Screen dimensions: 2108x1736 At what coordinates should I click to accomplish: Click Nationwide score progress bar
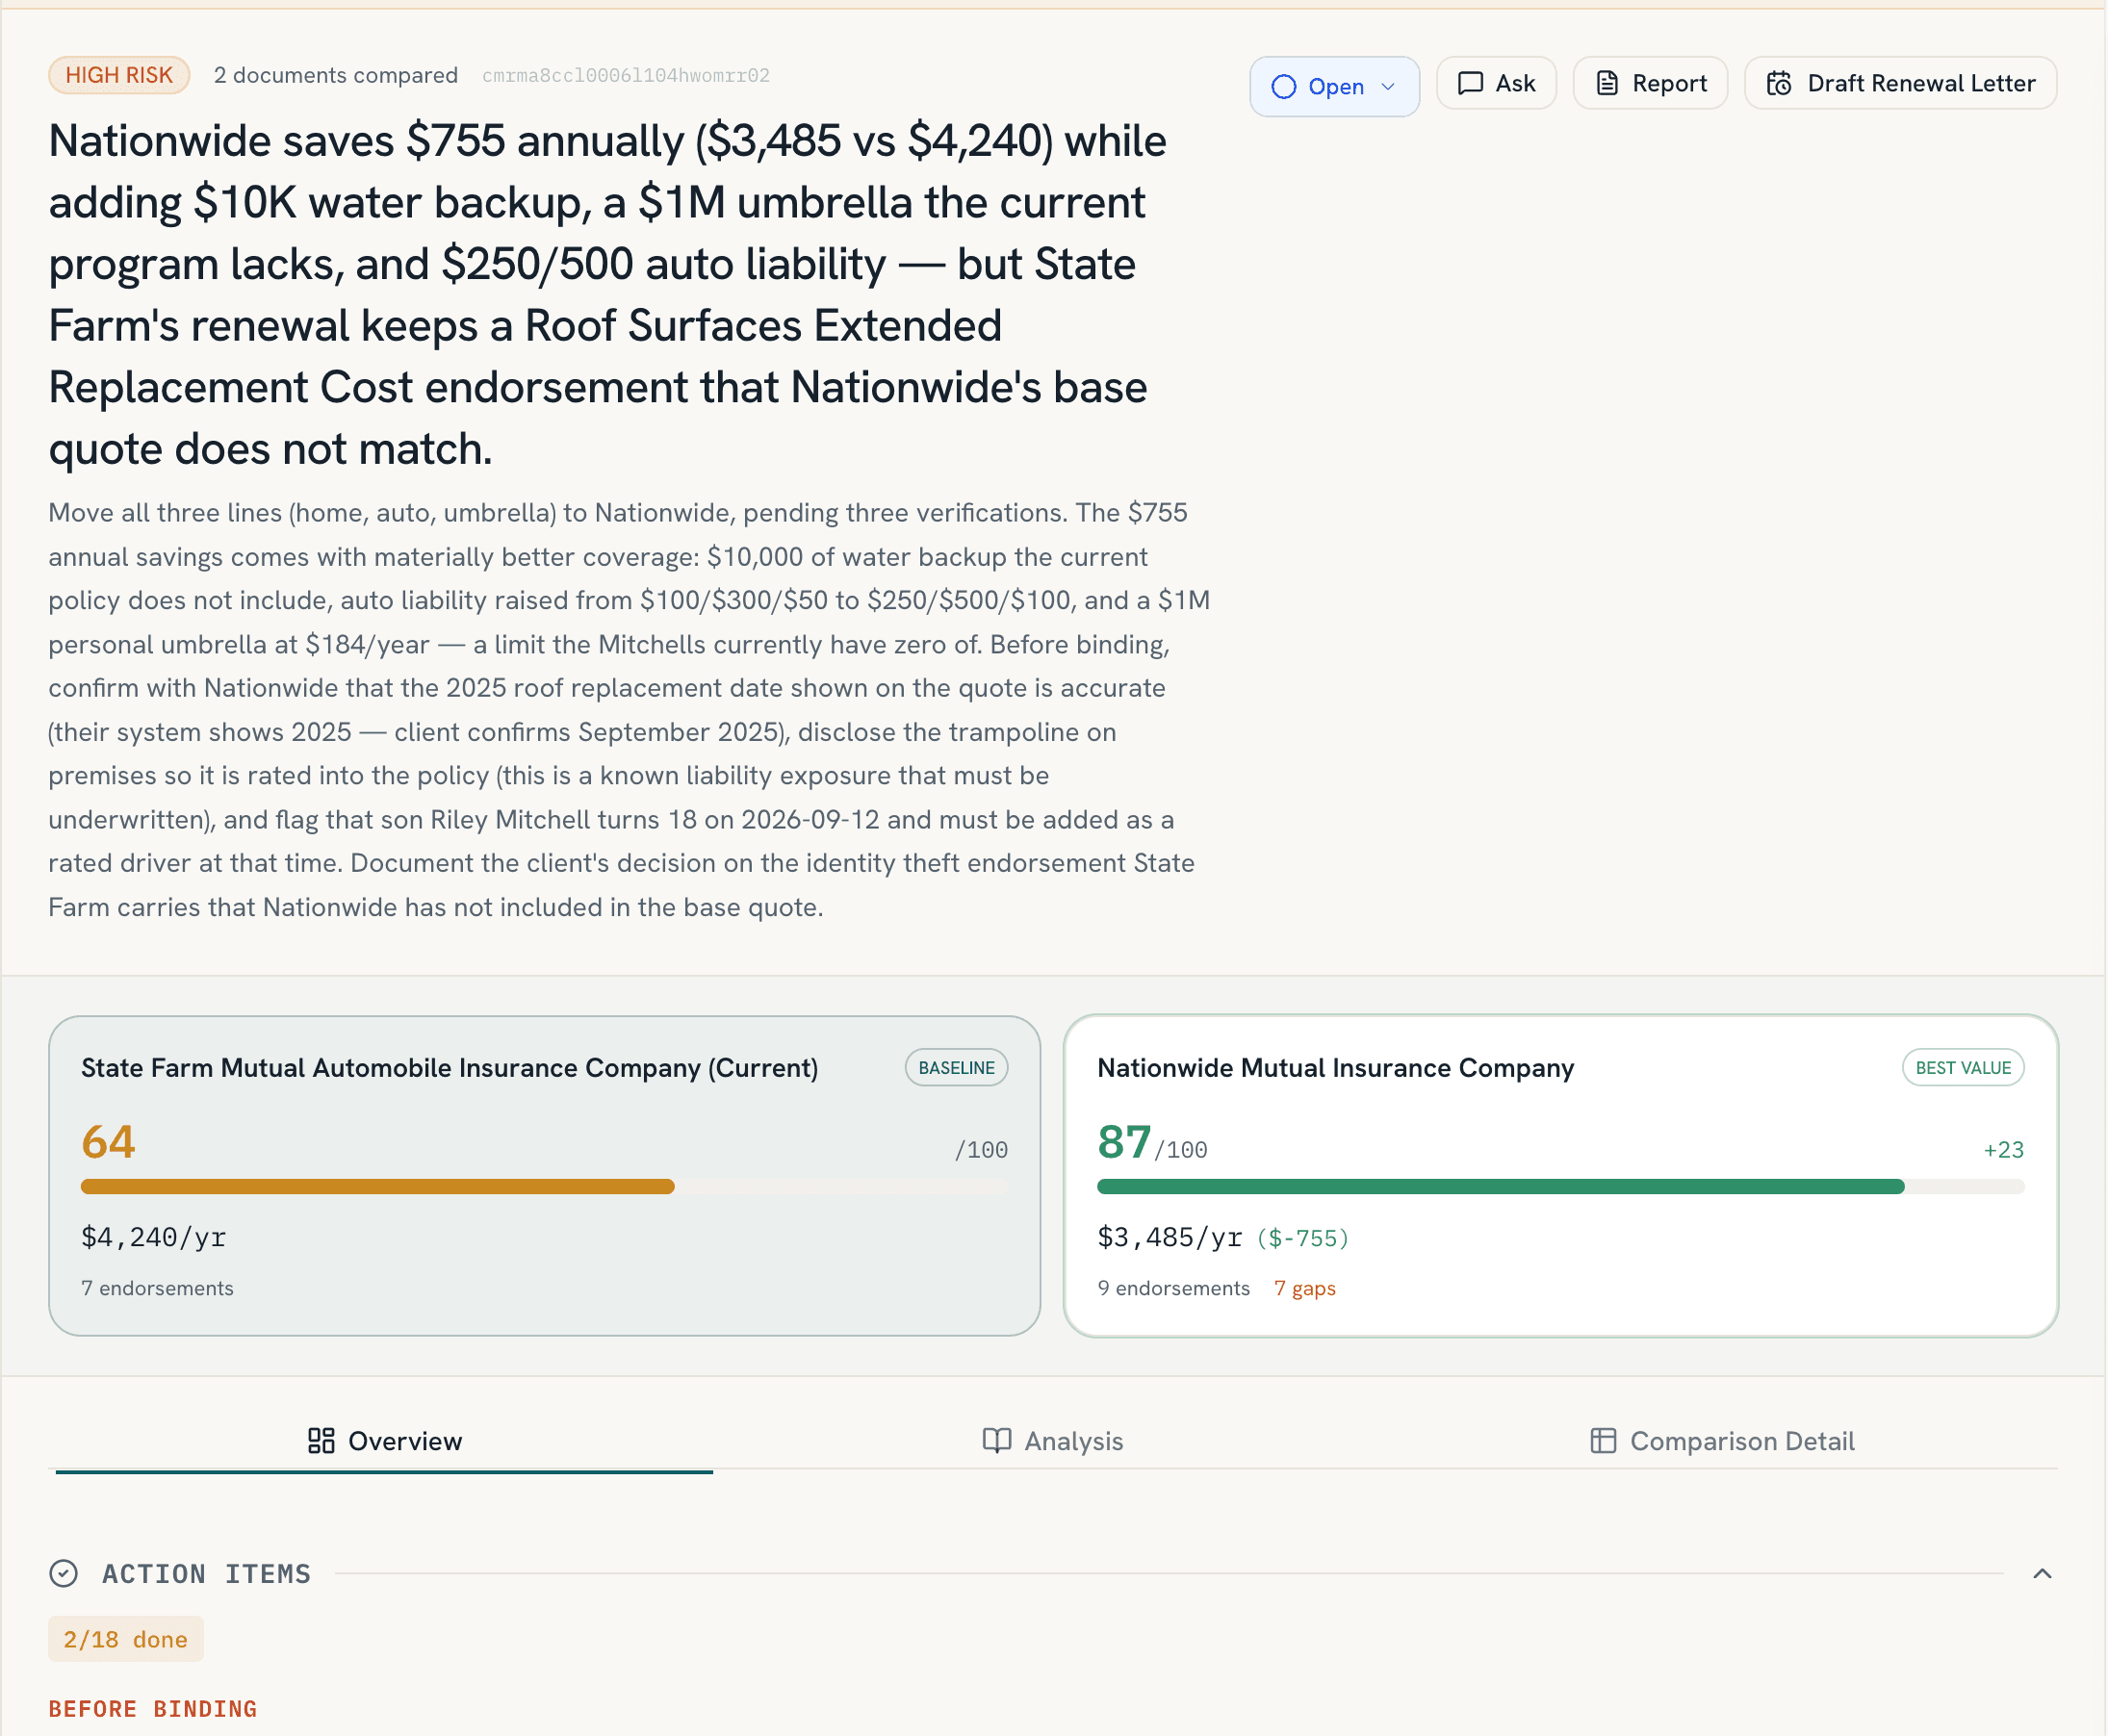coord(1561,1187)
